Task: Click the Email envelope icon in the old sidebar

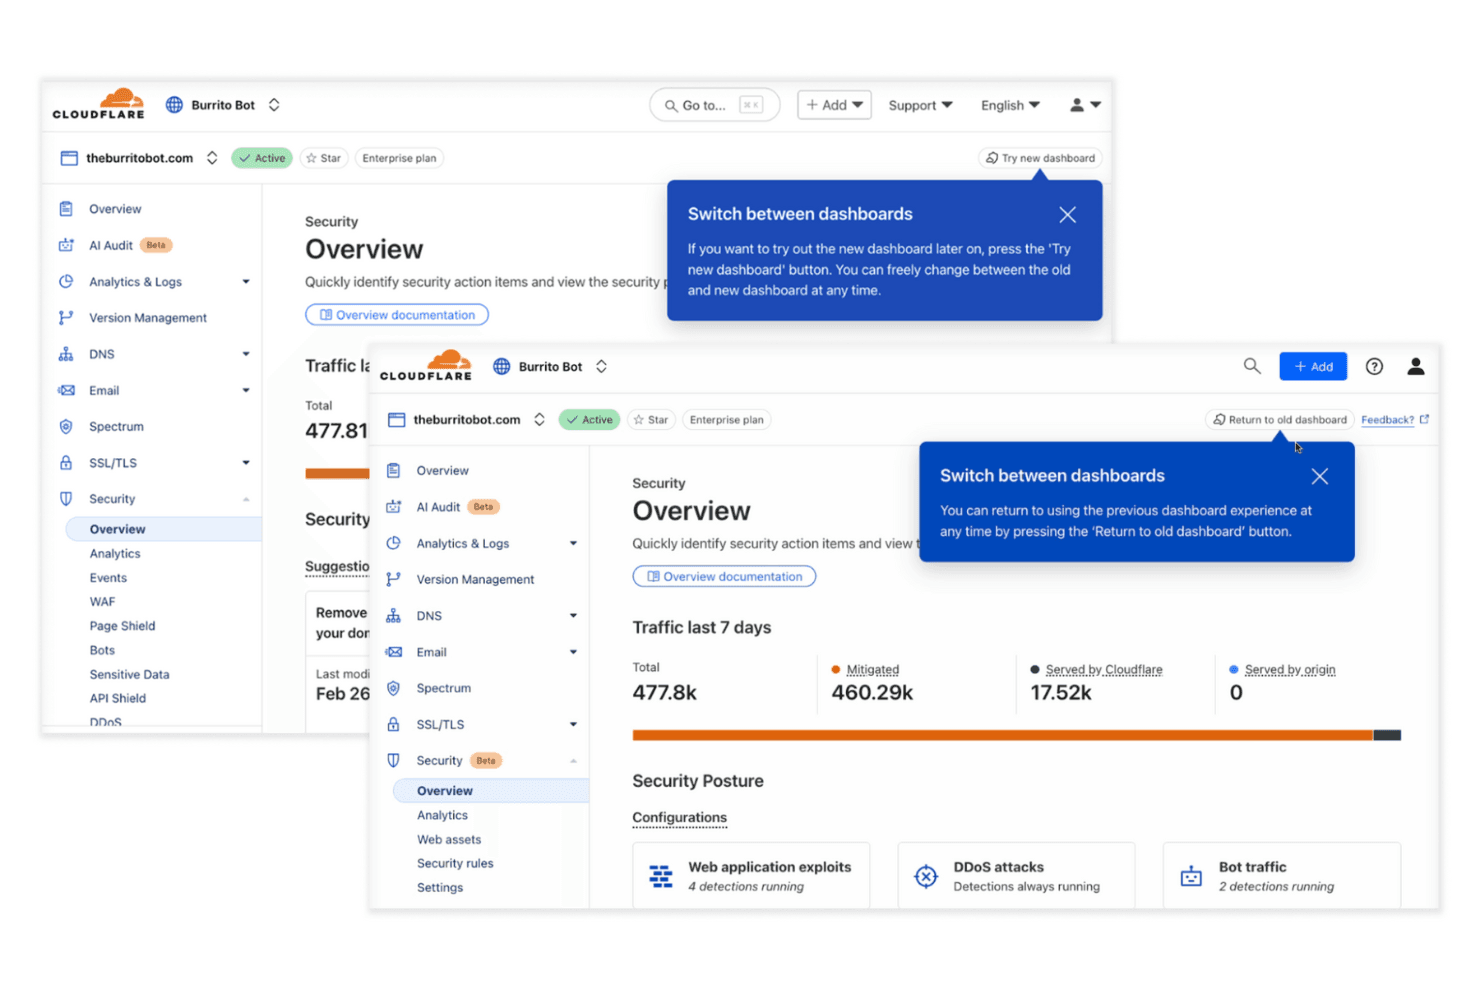Action: coord(66,391)
